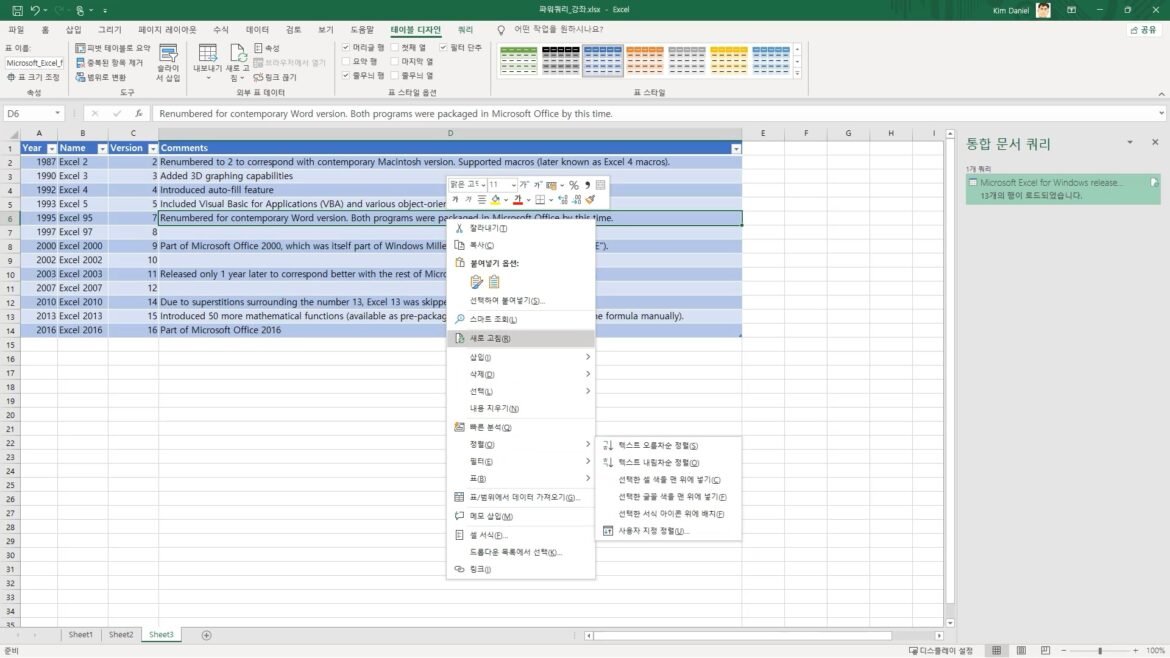Uncheck the header row (머리글 행) checkbox
The width and height of the screenshot is (1170, 658).
[346, 47]
